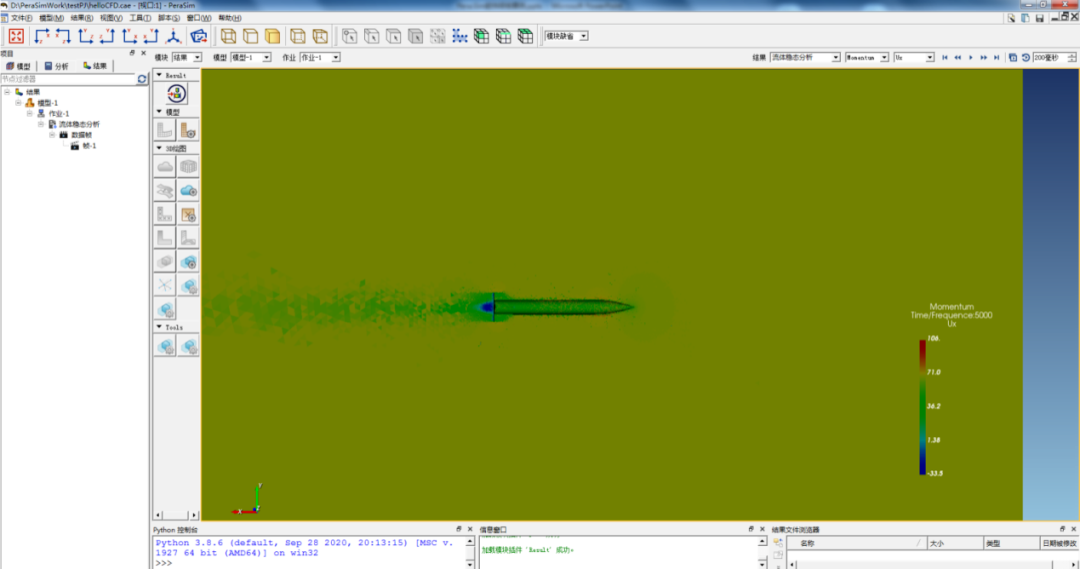Jump to the last frame button
The width and height of the screenshot is (1080, 569).
(x=996, y=58)
